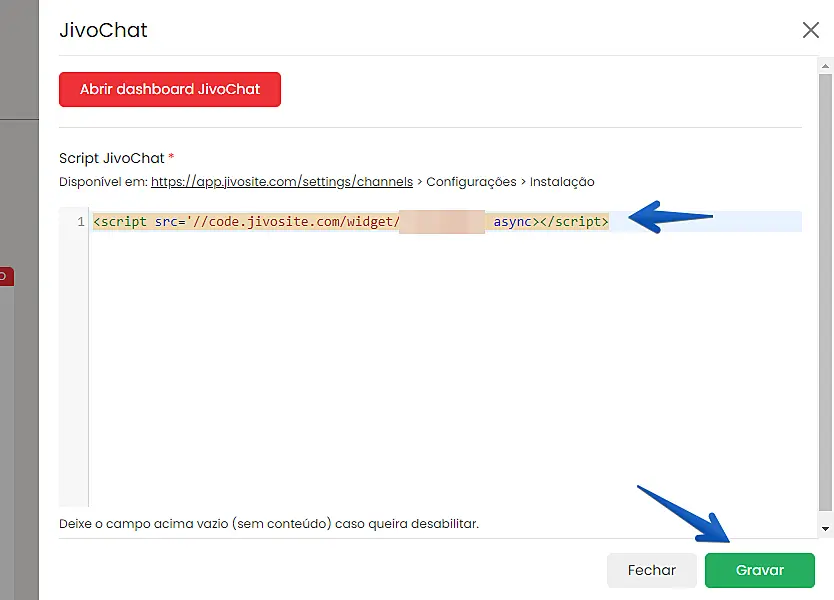
Task: Click into the script code editor line 1
Action: 446,222
